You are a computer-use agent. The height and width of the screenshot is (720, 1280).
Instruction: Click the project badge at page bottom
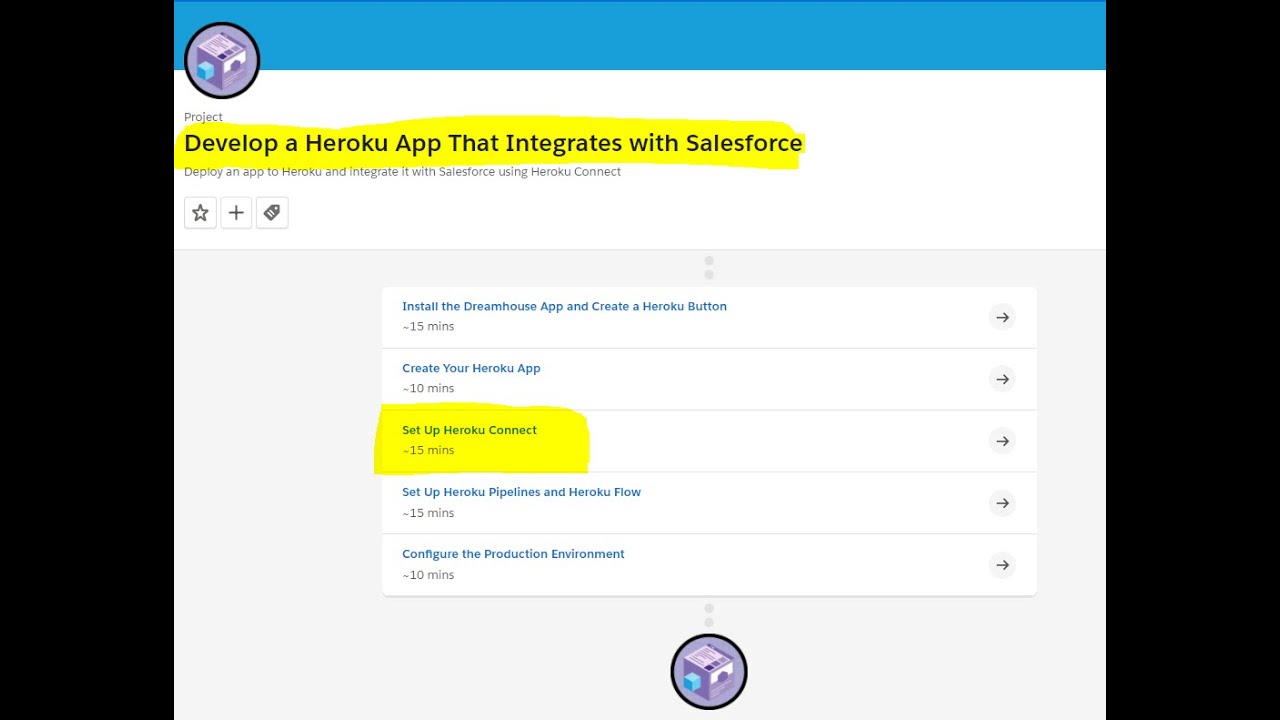pos(709,672)
